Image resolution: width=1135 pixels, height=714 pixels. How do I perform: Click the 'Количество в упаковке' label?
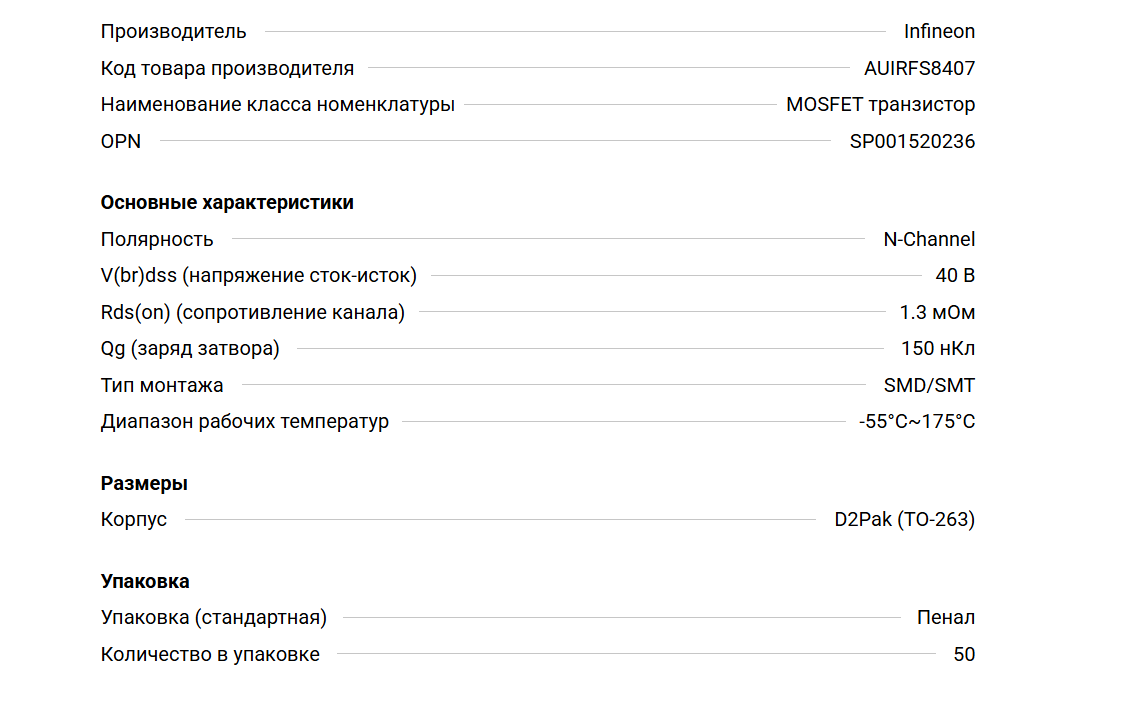(210, 655)
